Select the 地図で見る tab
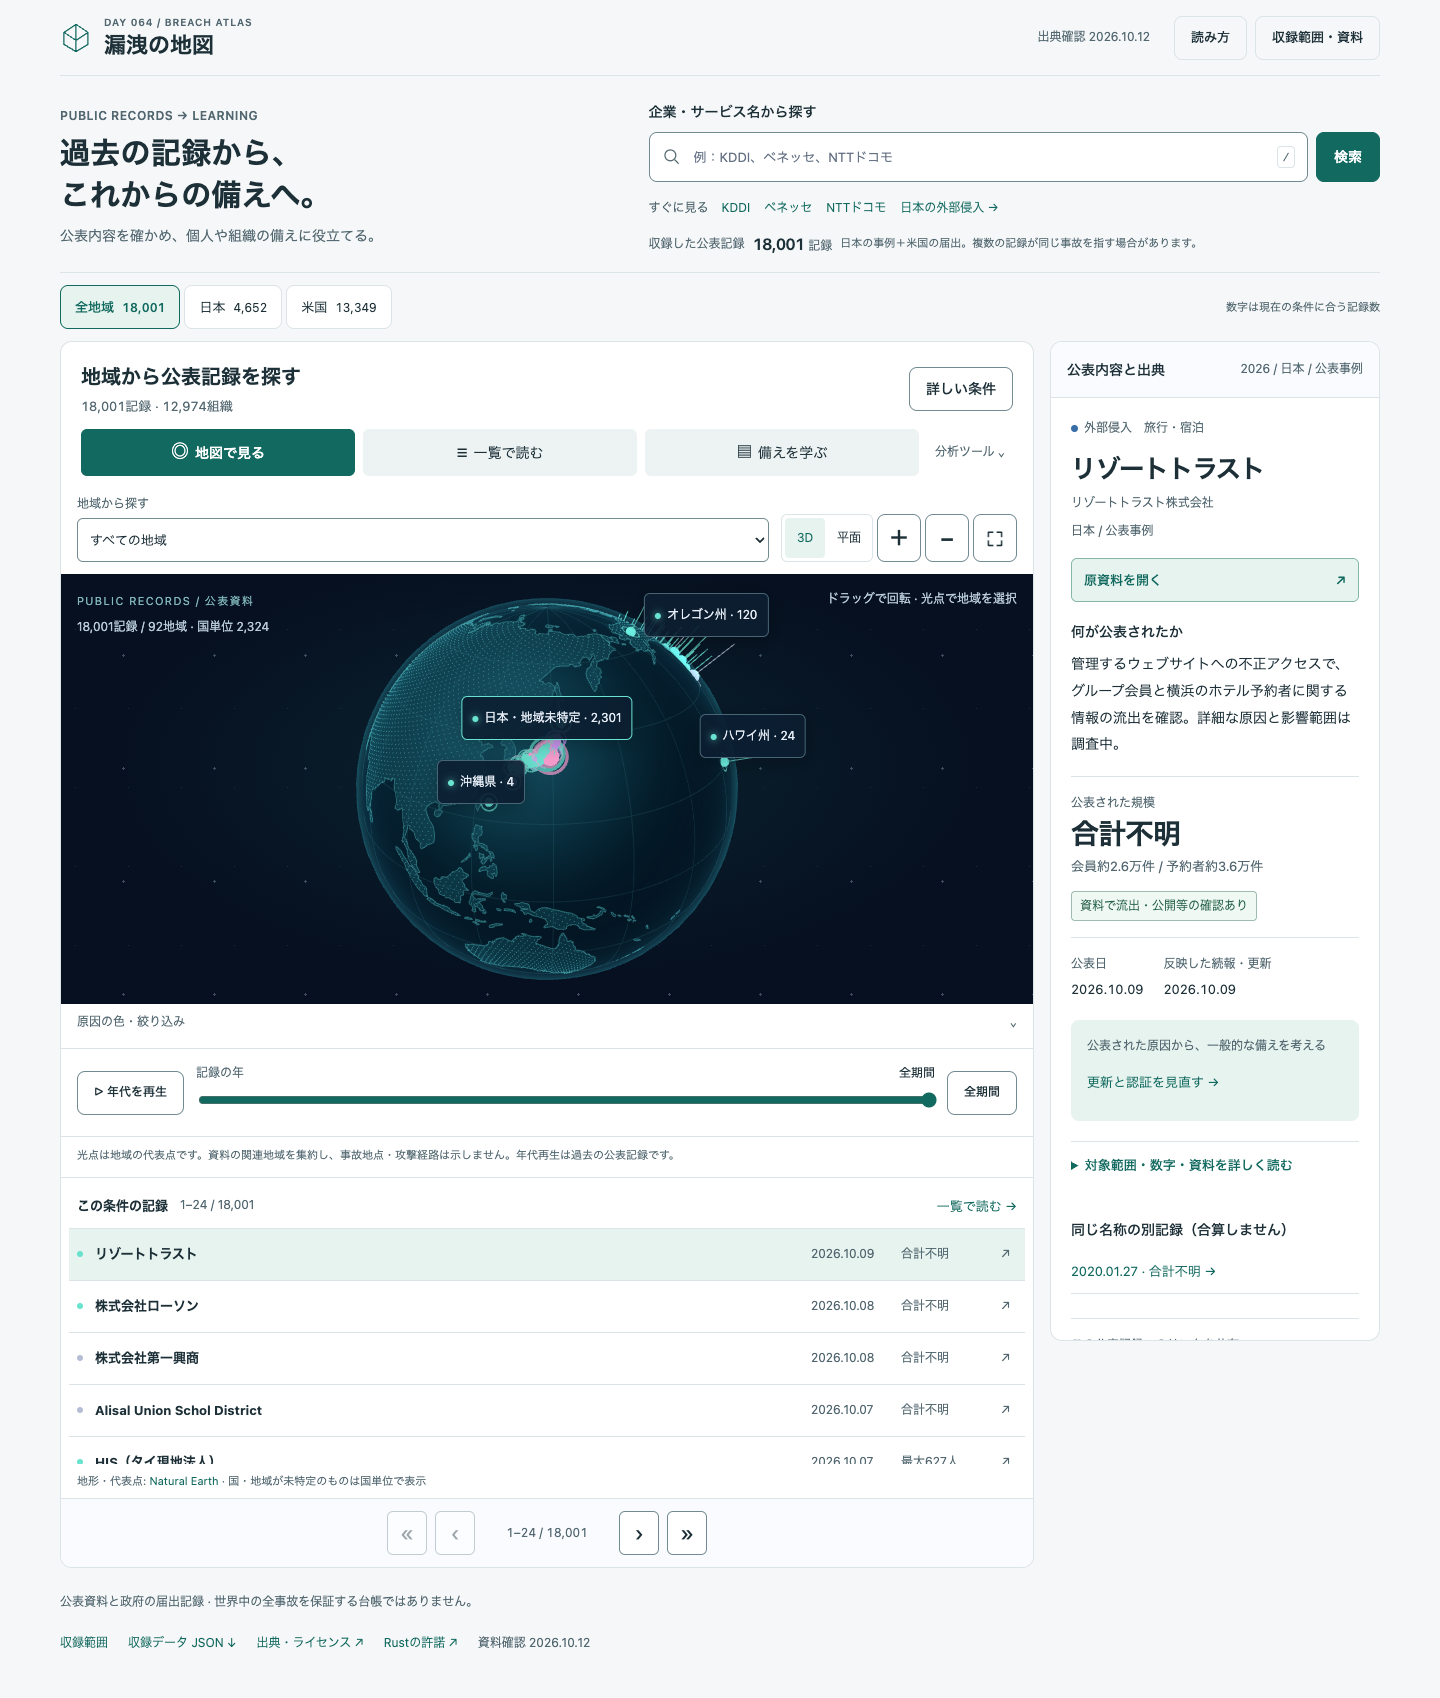This screenshot has width=1440, height=1698. pyautogui.click(x=218, y=452)
